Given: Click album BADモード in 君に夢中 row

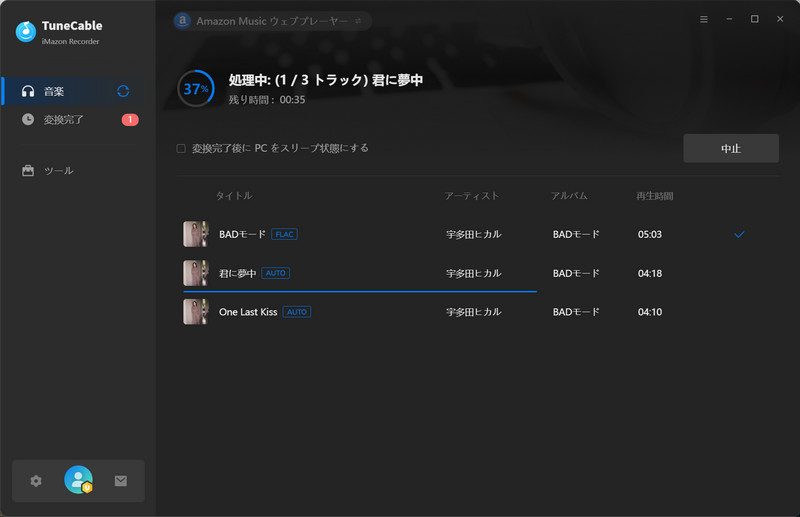Looking at the screenshot, I should coord(576,273).
